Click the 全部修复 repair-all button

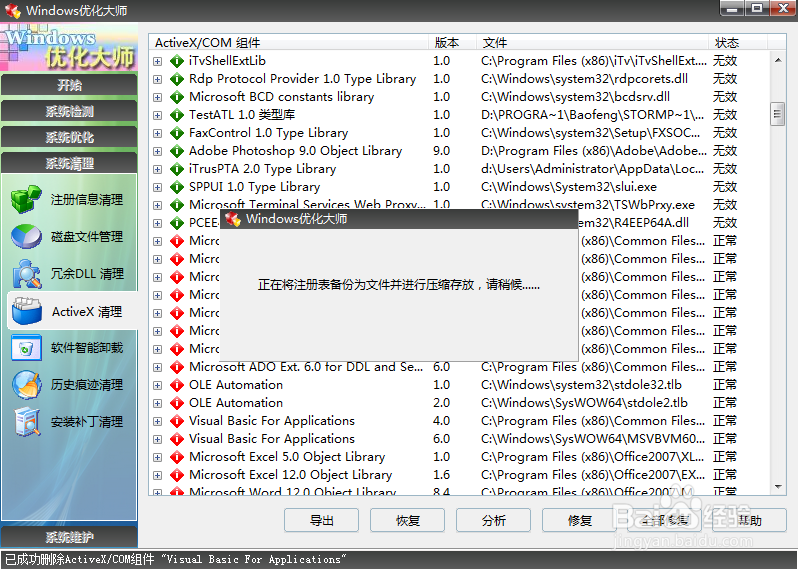pyautogui.click(x=665, y=520)
